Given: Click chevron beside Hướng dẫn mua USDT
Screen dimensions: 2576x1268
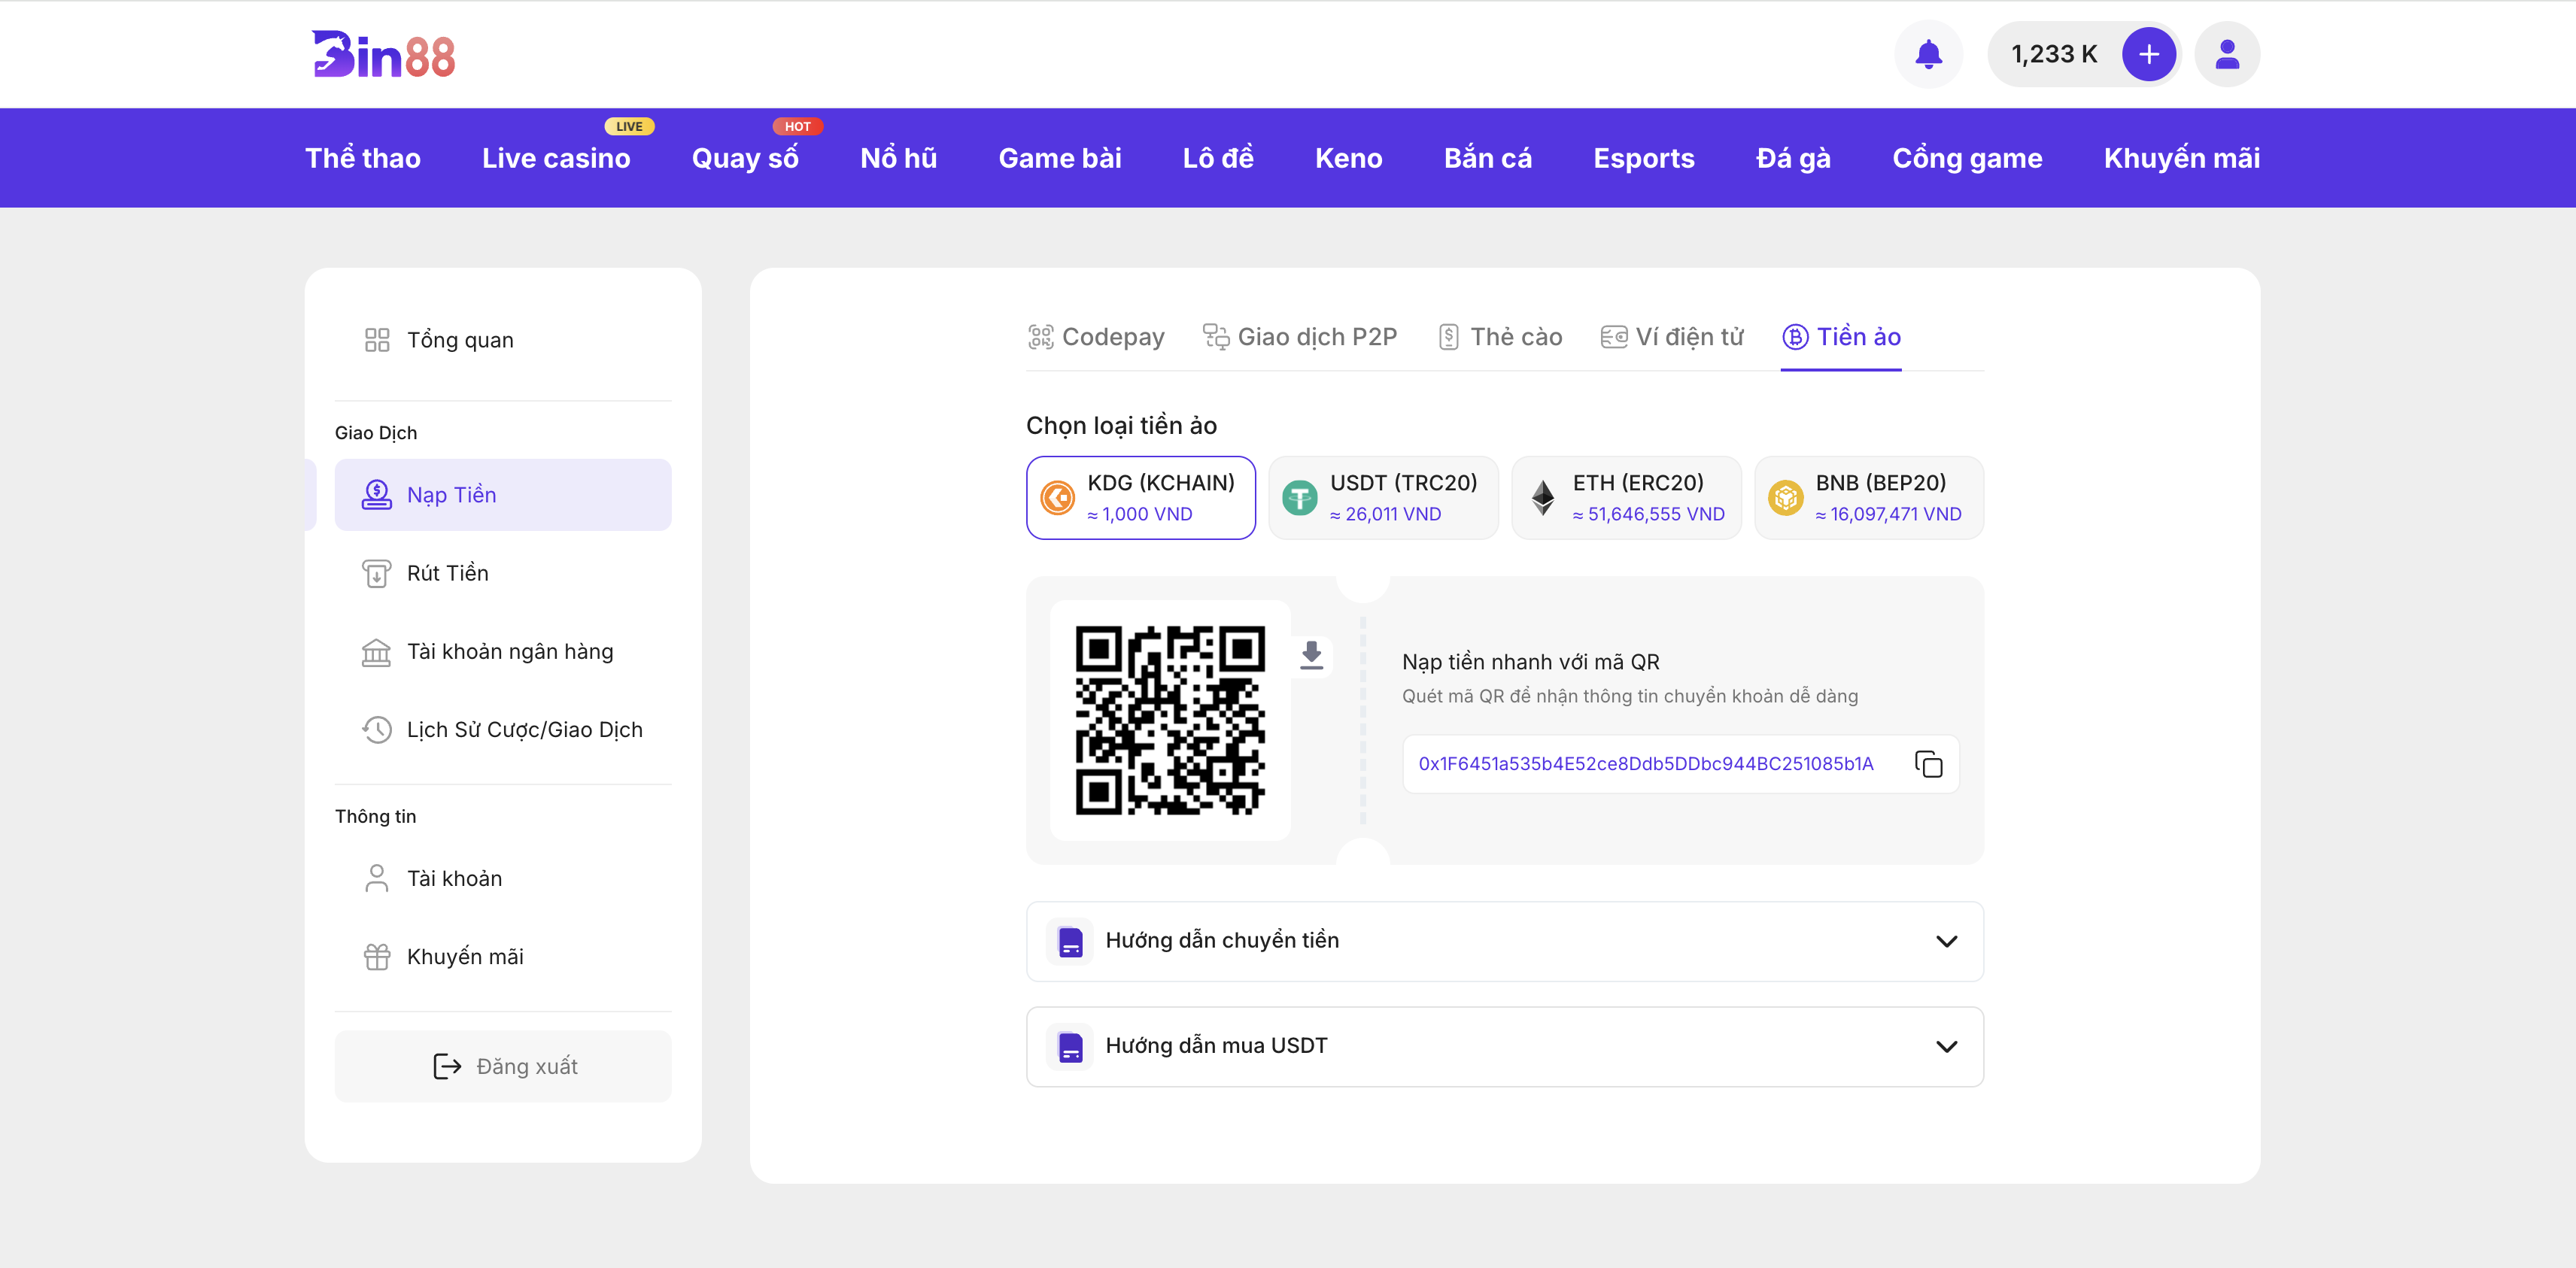Looking at the screenshot, I should tap(1946, 1046).
